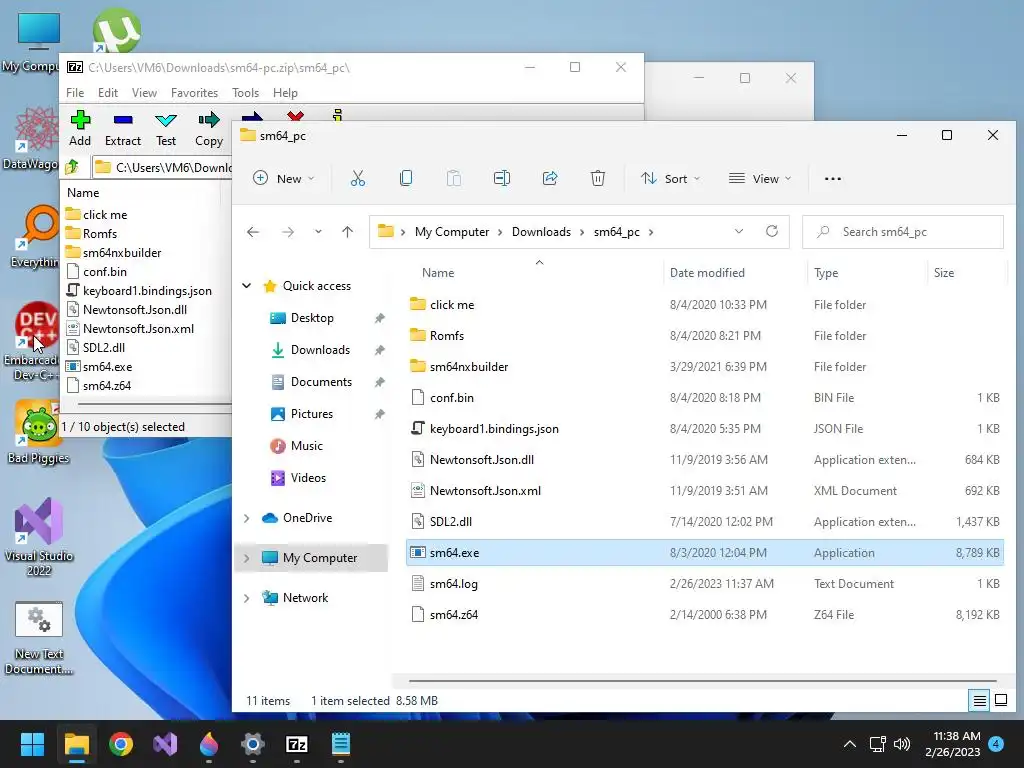Go up one folder level in Explorer
The height and width of the screenshot is (768, 1024).
[x=347, y=232]
